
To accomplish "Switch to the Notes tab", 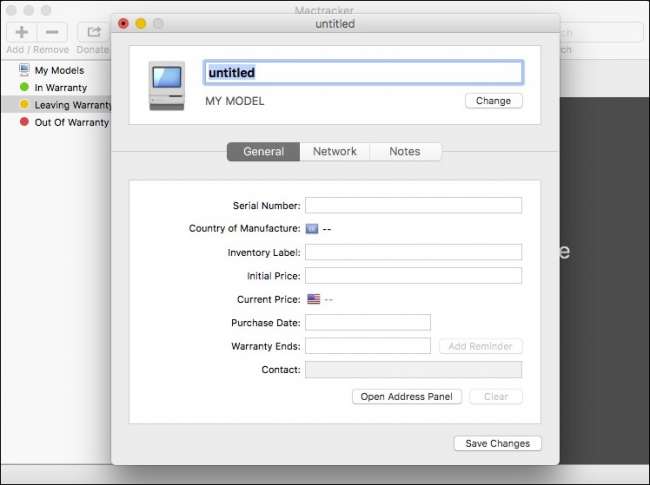I will coord(405,151).
